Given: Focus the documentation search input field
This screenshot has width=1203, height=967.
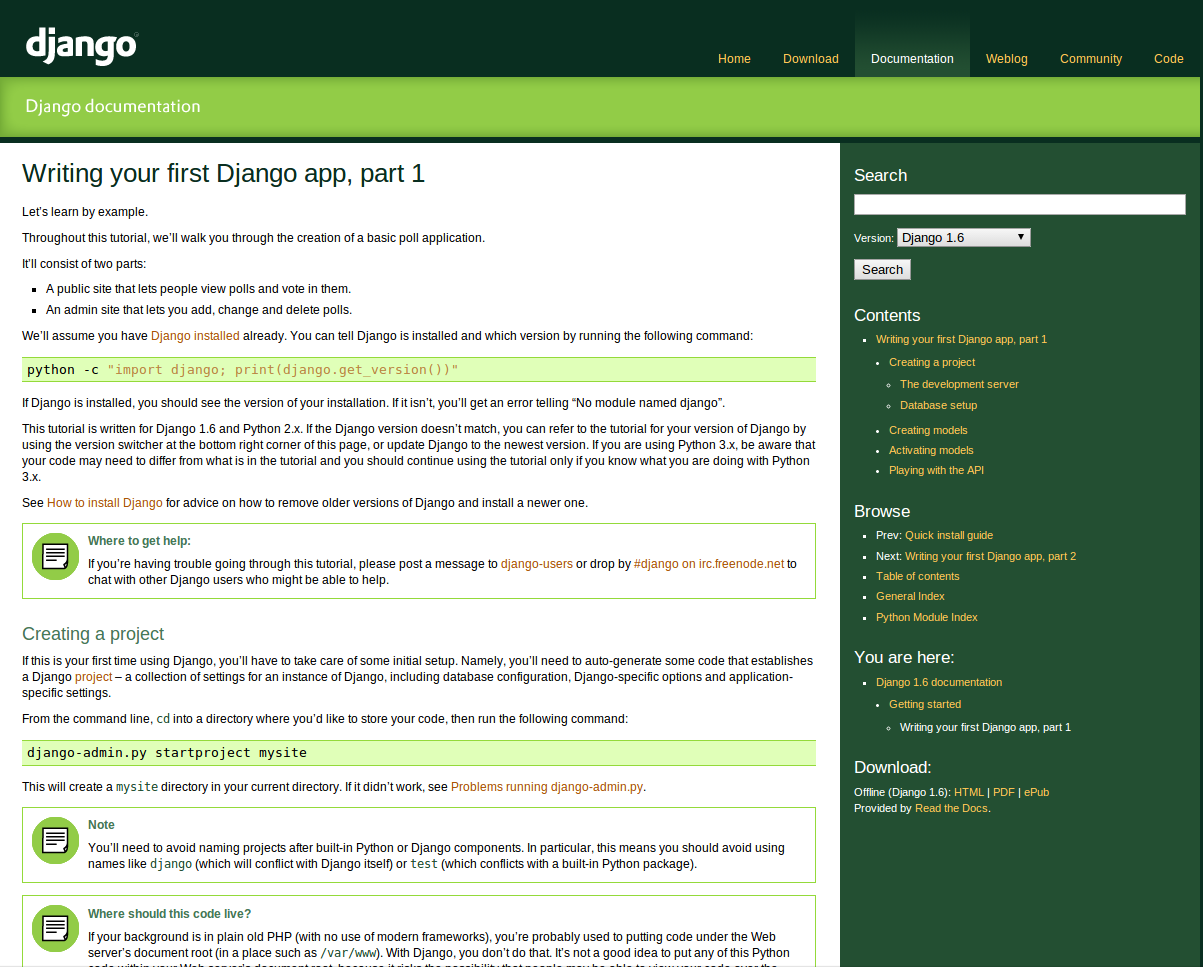Looking at the screenshot, I should [1019, 204].
